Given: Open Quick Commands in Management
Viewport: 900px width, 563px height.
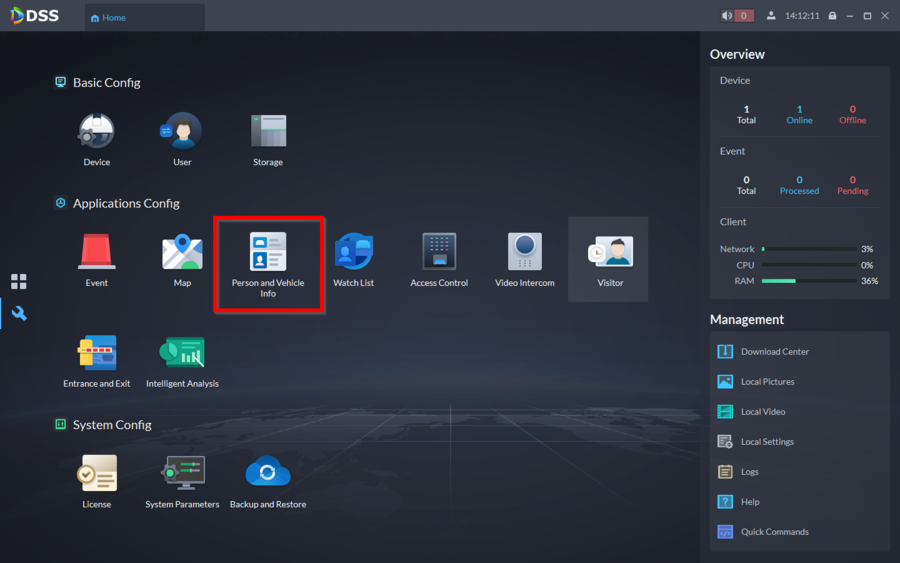Looking at the screenshot, I should click(x=763, y=531).
